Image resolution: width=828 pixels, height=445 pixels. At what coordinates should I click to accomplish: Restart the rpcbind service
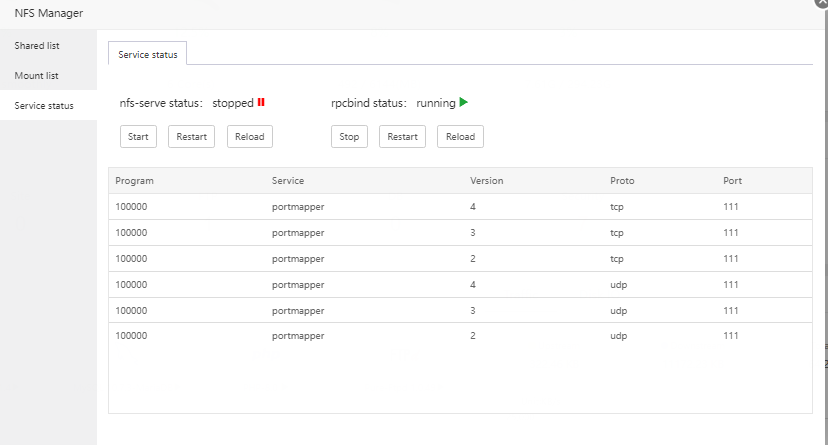[402, 137]
